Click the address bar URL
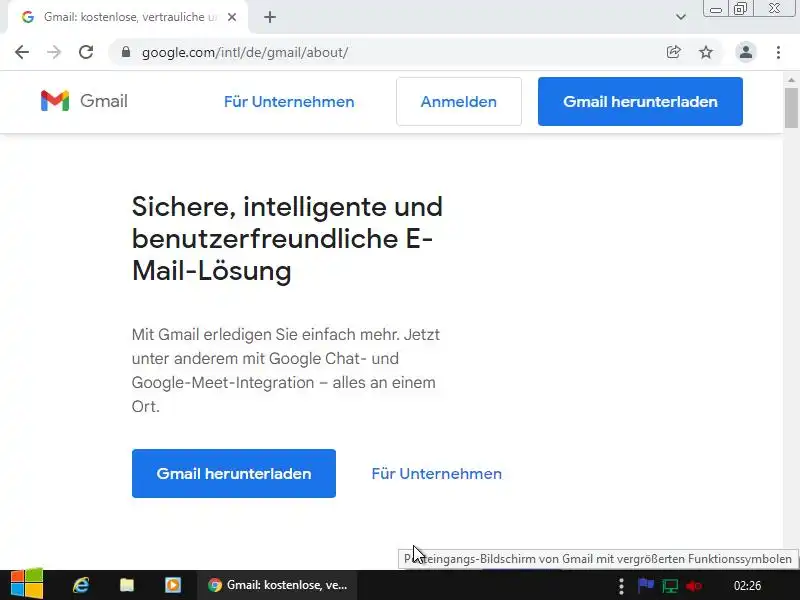Viewport: 800px width, 600px height. [x=245, y=52]
